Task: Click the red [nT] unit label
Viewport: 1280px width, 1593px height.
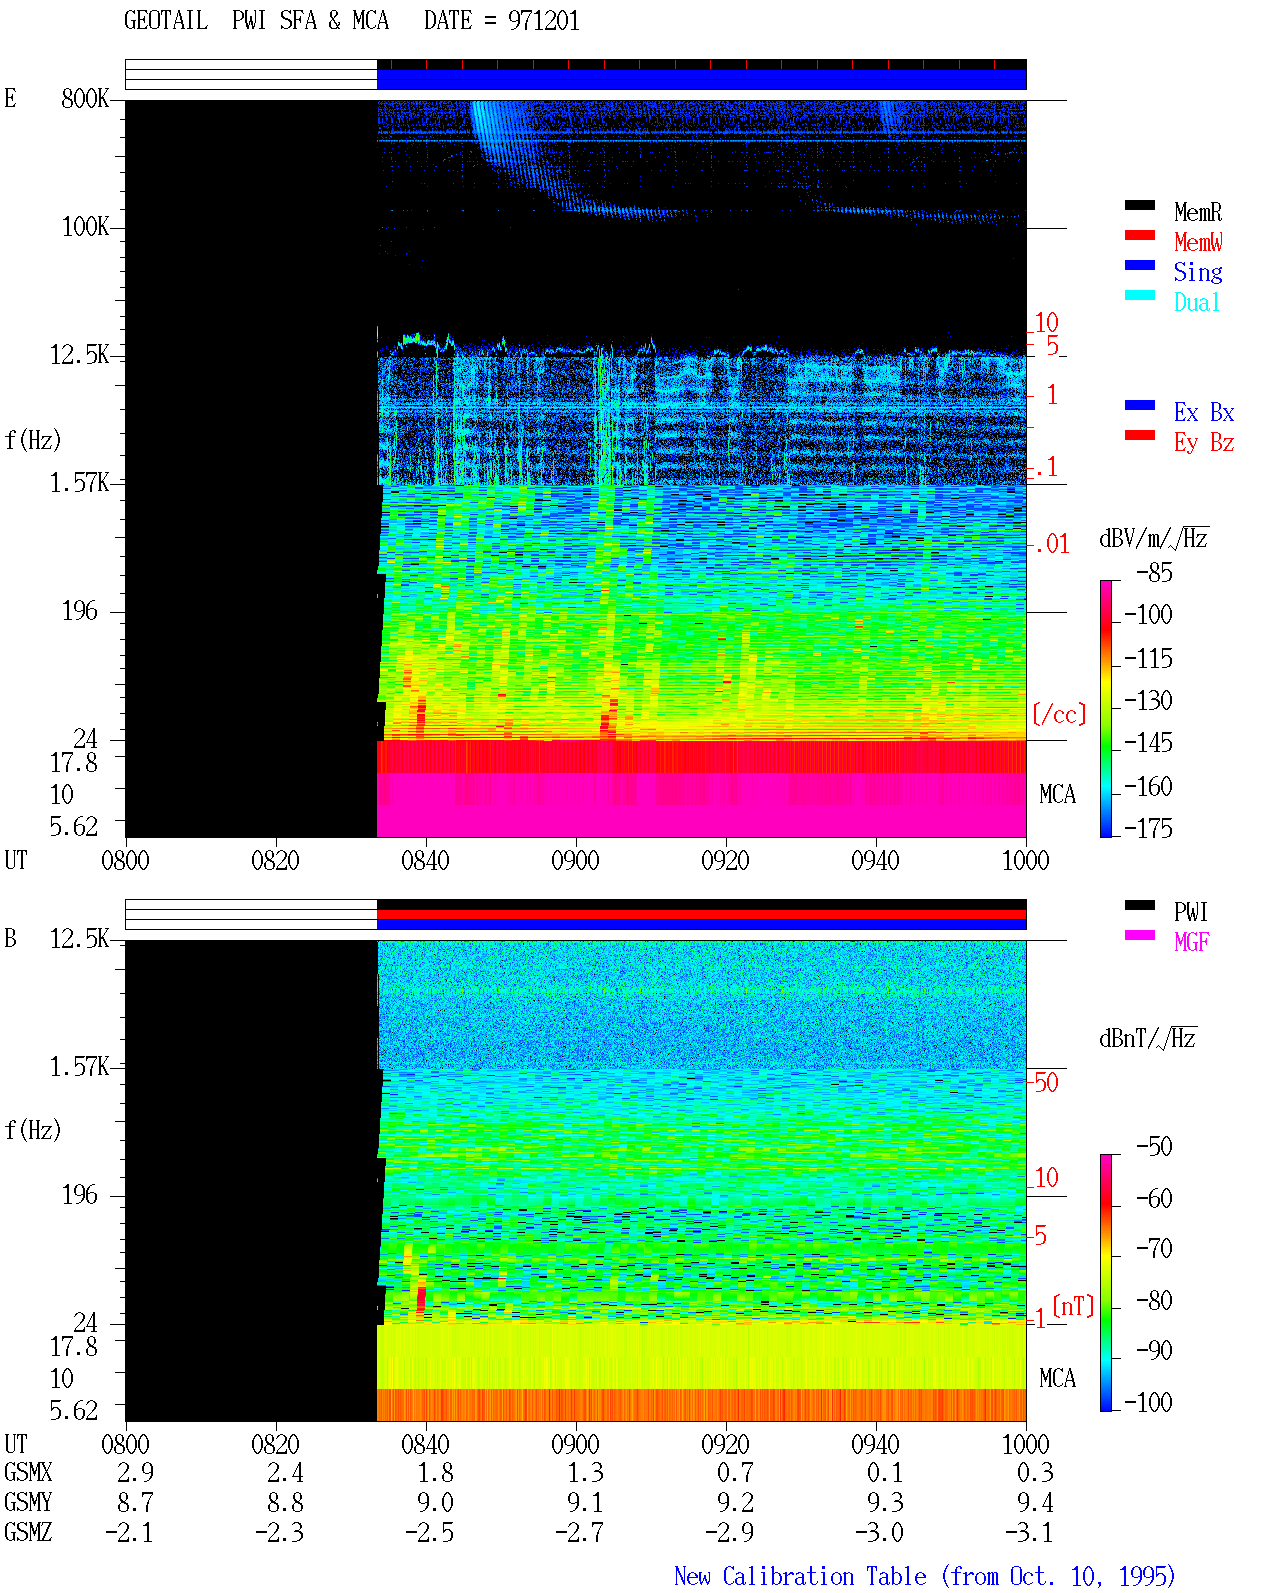Action: pyautogui.click(x=1073, y=1306)
